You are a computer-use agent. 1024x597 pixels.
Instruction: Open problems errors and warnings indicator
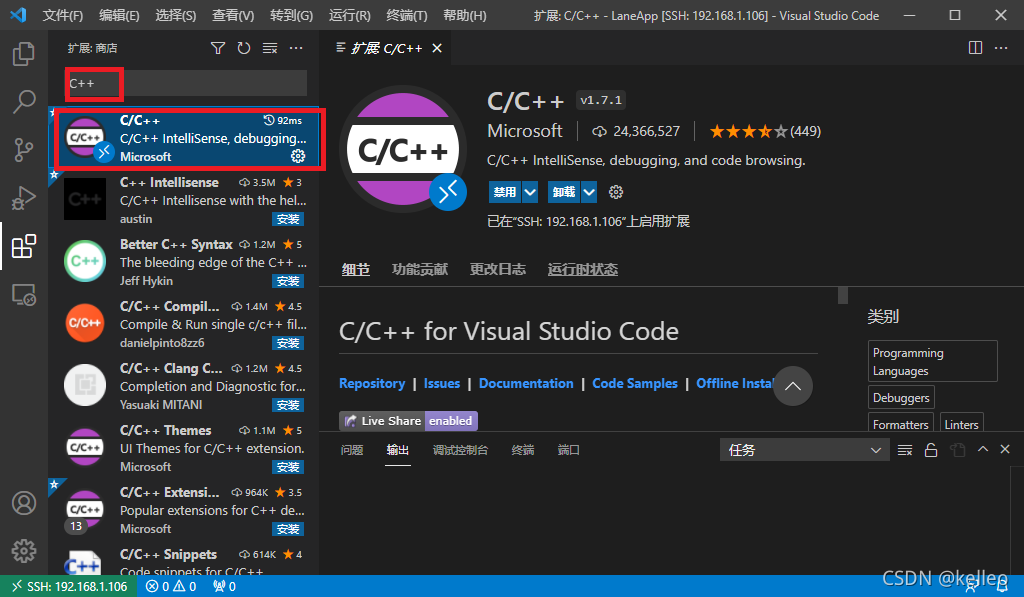tap(171, 587)
